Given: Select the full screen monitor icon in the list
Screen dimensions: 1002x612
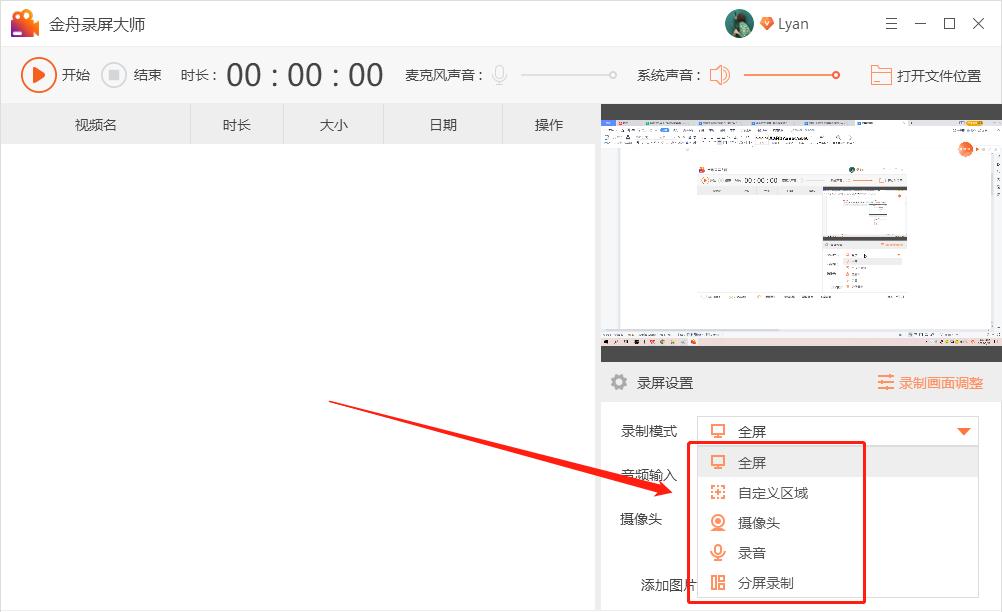Looking at the screenshot, I should pyautogui.click(x=718, y=463).
